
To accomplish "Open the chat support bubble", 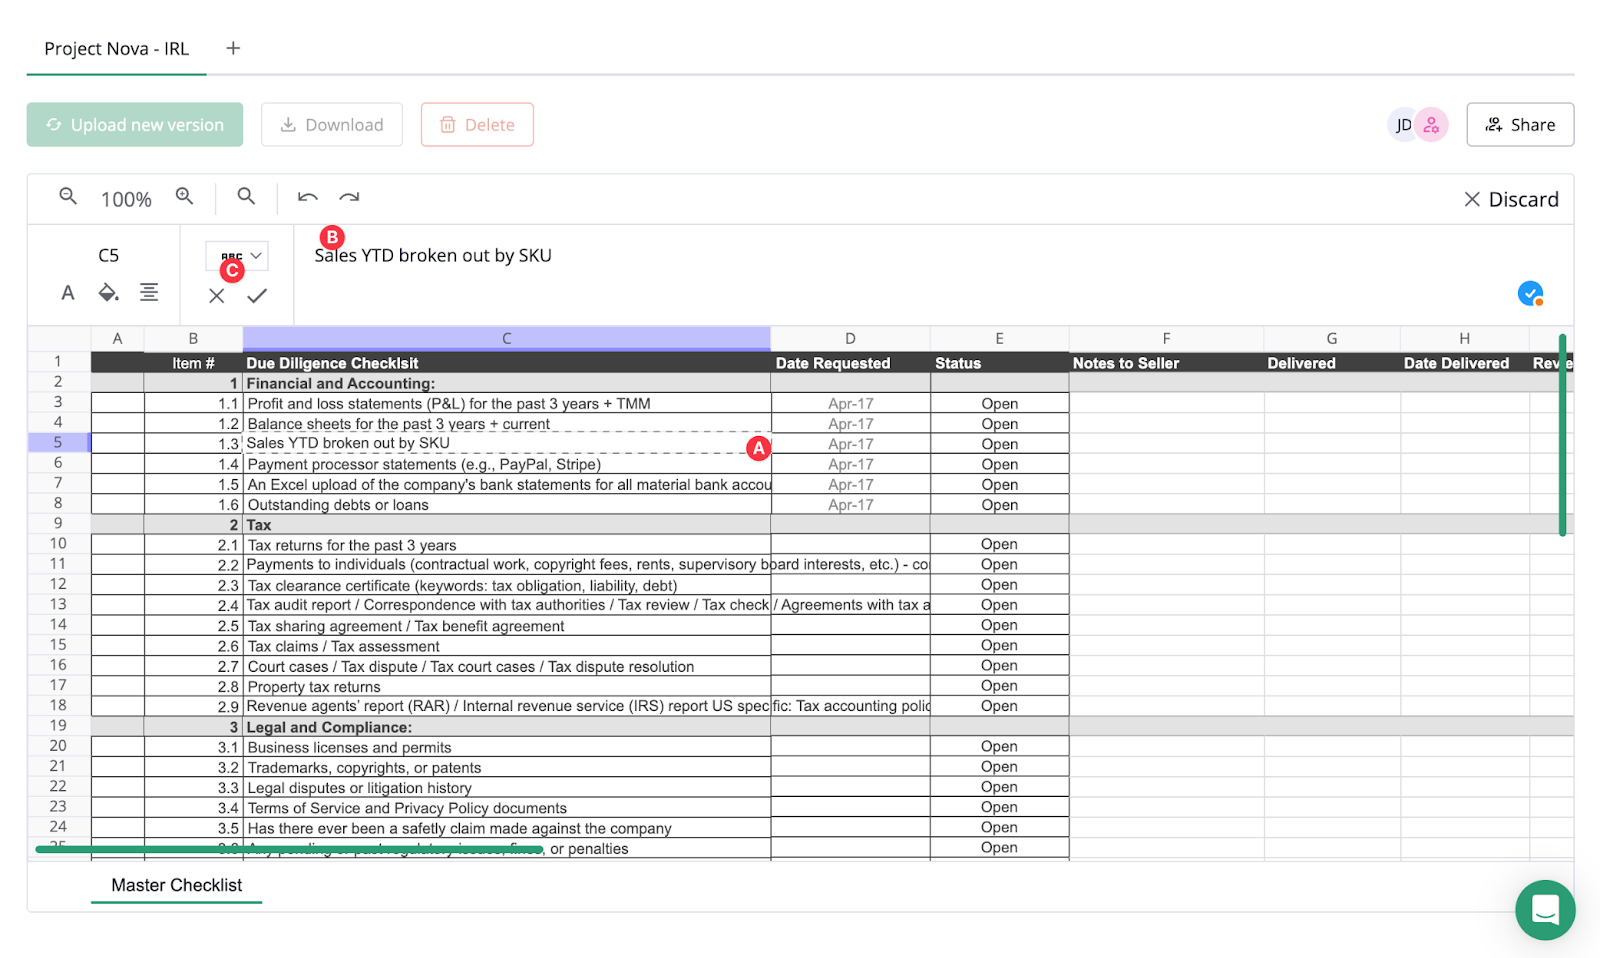I will coord(1545,911).
